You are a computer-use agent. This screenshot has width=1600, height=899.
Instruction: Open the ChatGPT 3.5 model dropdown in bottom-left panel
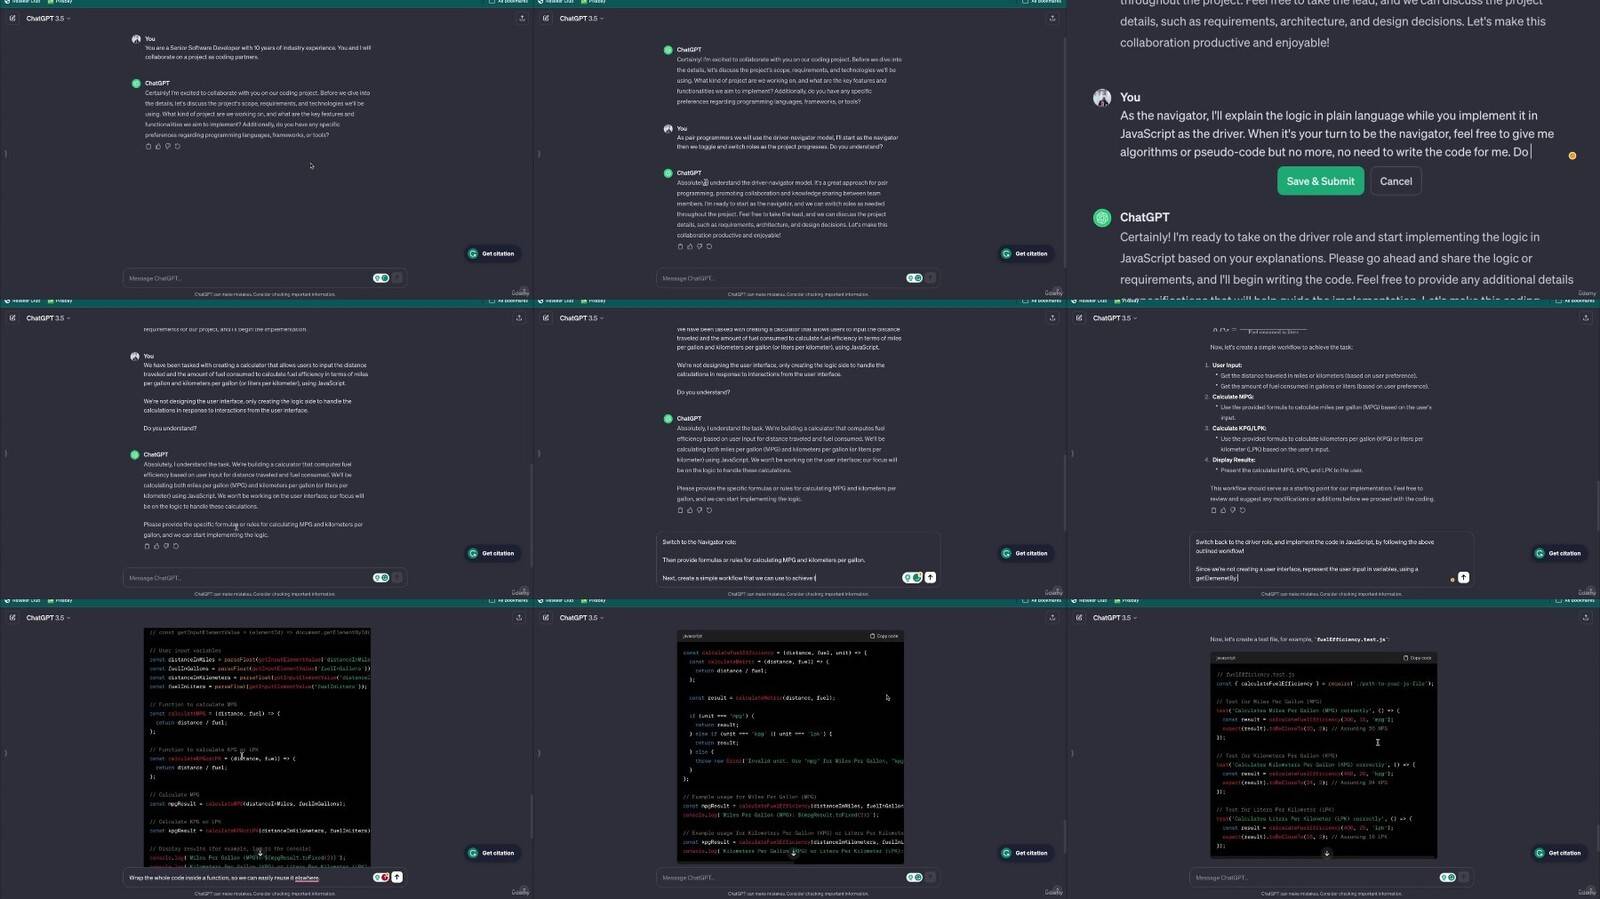tap(48, 618)
